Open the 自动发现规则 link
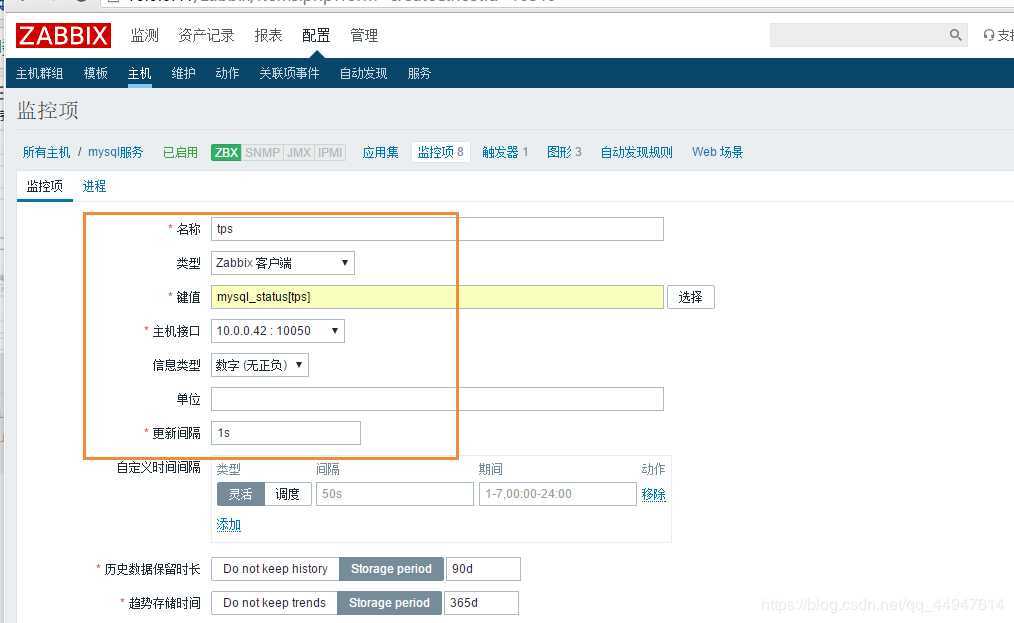The height and width of the screenshot is (623, 1014). click(x=636, y=152)
